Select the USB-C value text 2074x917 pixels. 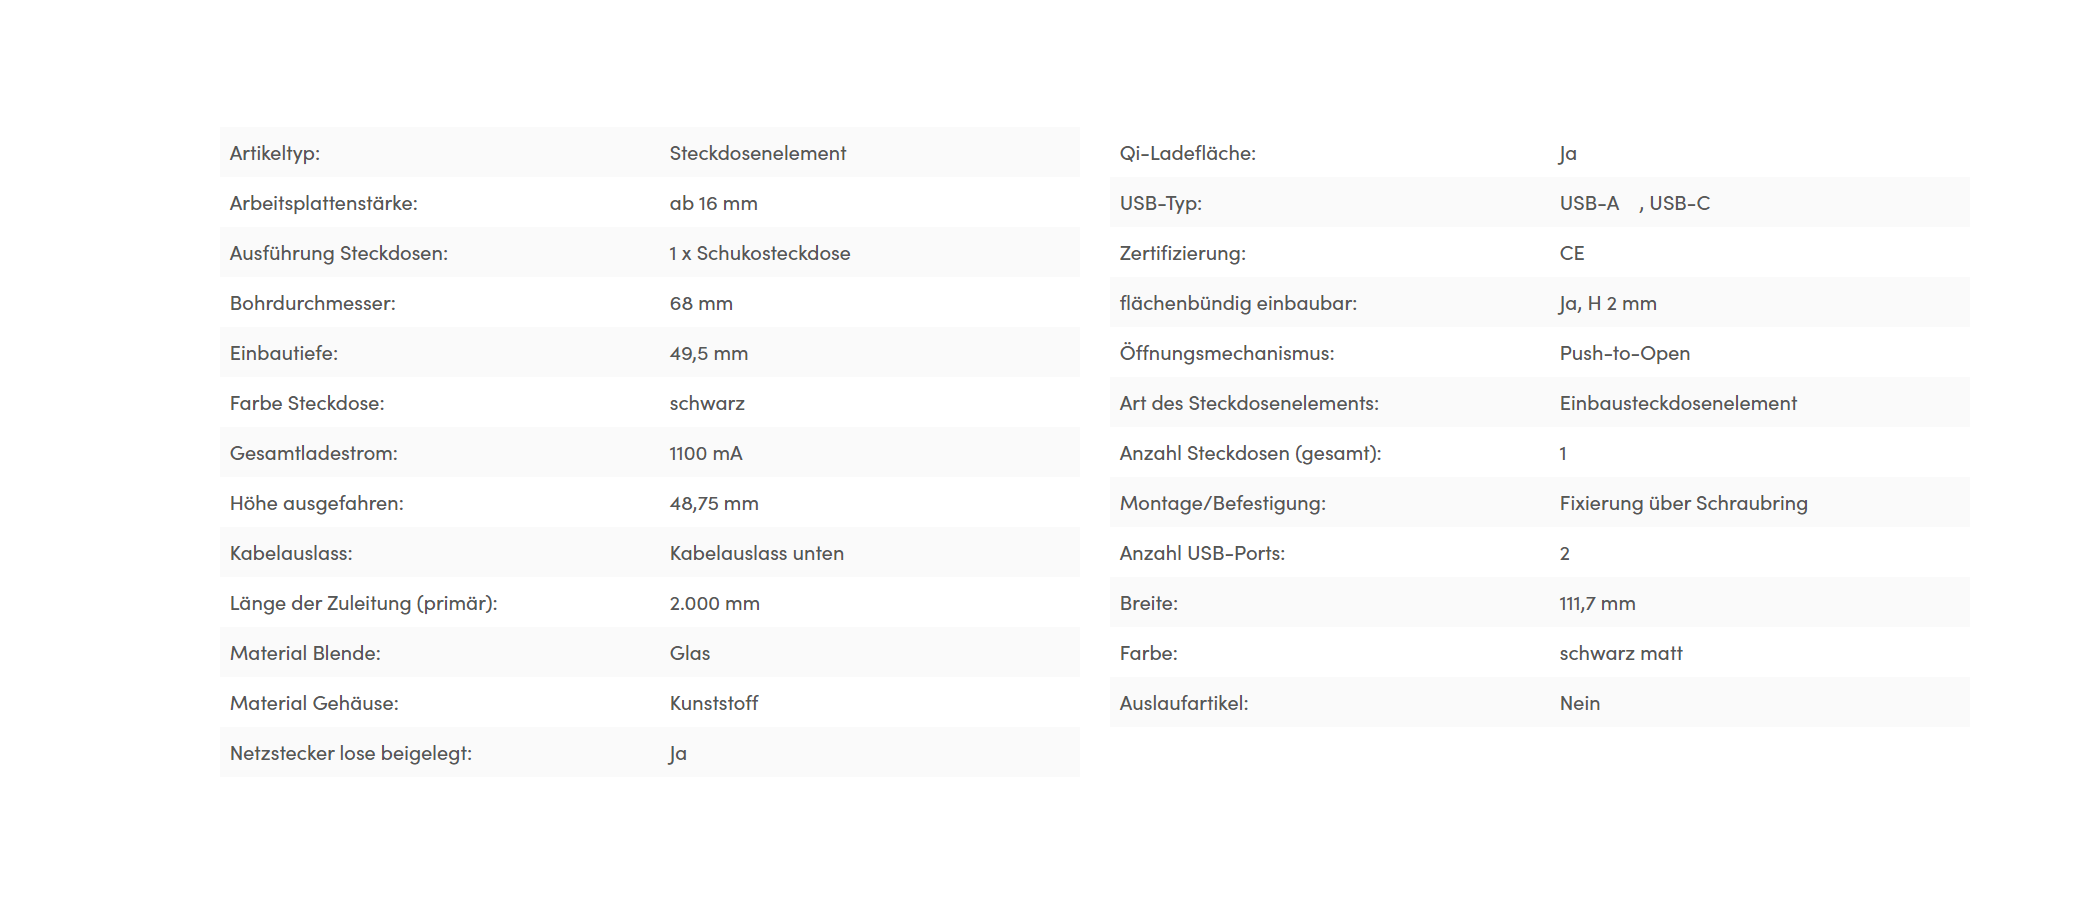point(1679,203)
